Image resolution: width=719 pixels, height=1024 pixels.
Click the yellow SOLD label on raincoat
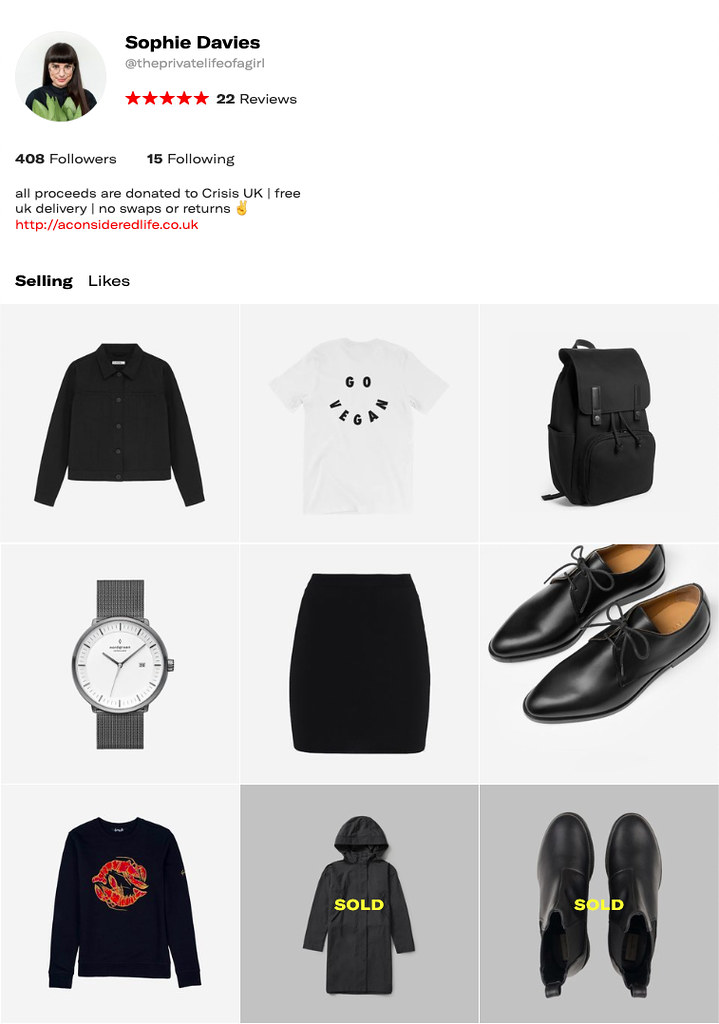coord(359,904)
